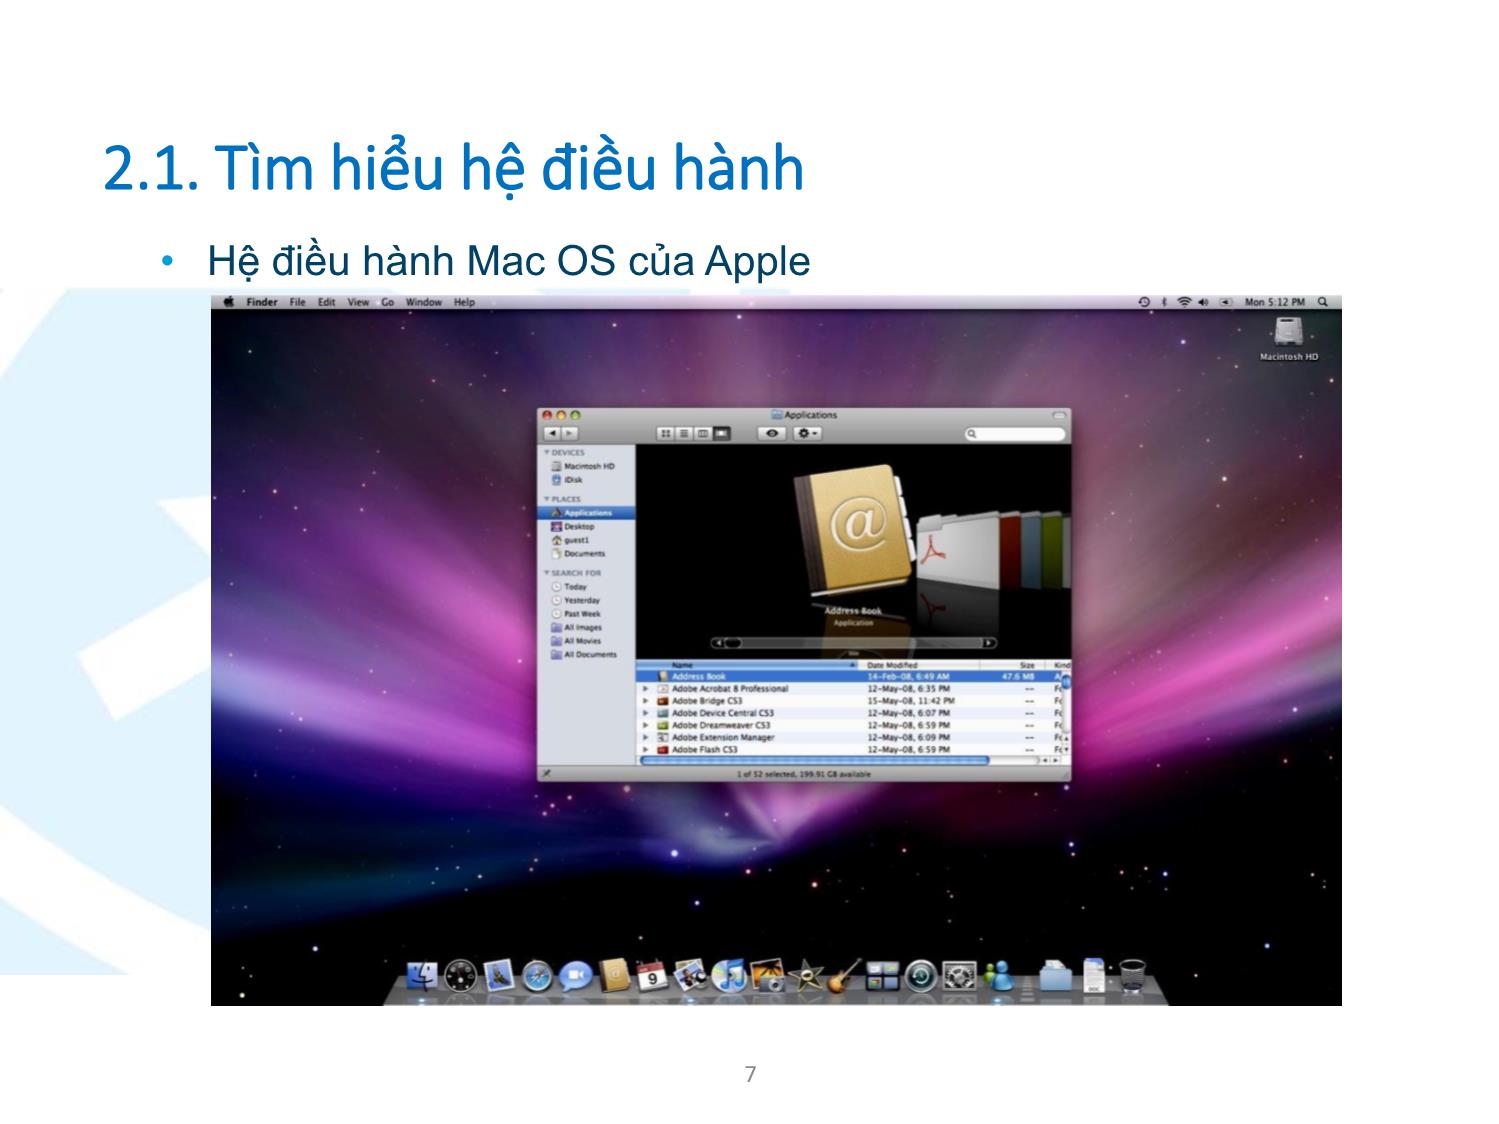1499x1124 pixels.
Task: Open Messenger buddies icon in Dock
Action: click(999, 975)
